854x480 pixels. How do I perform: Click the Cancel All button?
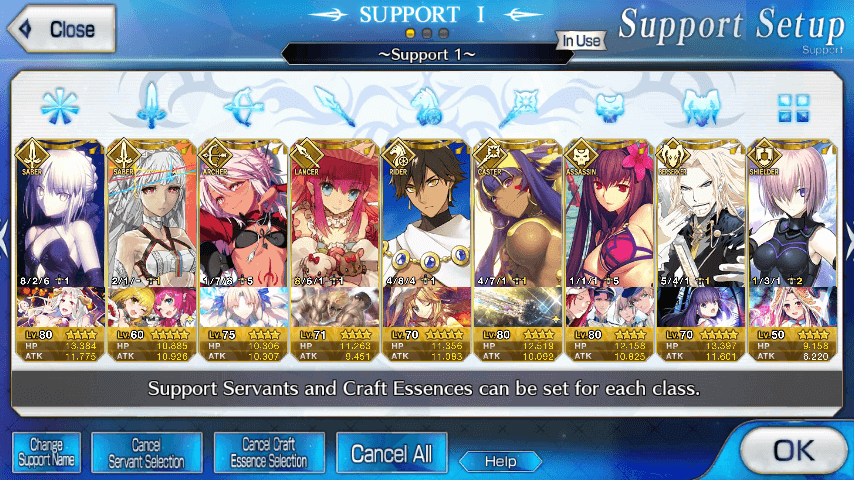[x=392, y=453]
